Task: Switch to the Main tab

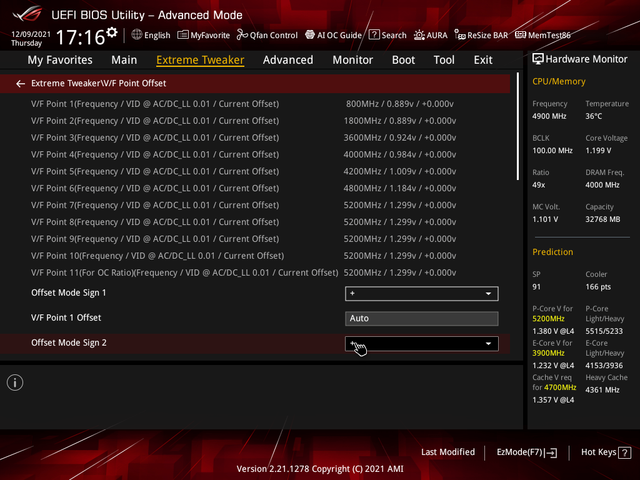Action: coord(124,60)
